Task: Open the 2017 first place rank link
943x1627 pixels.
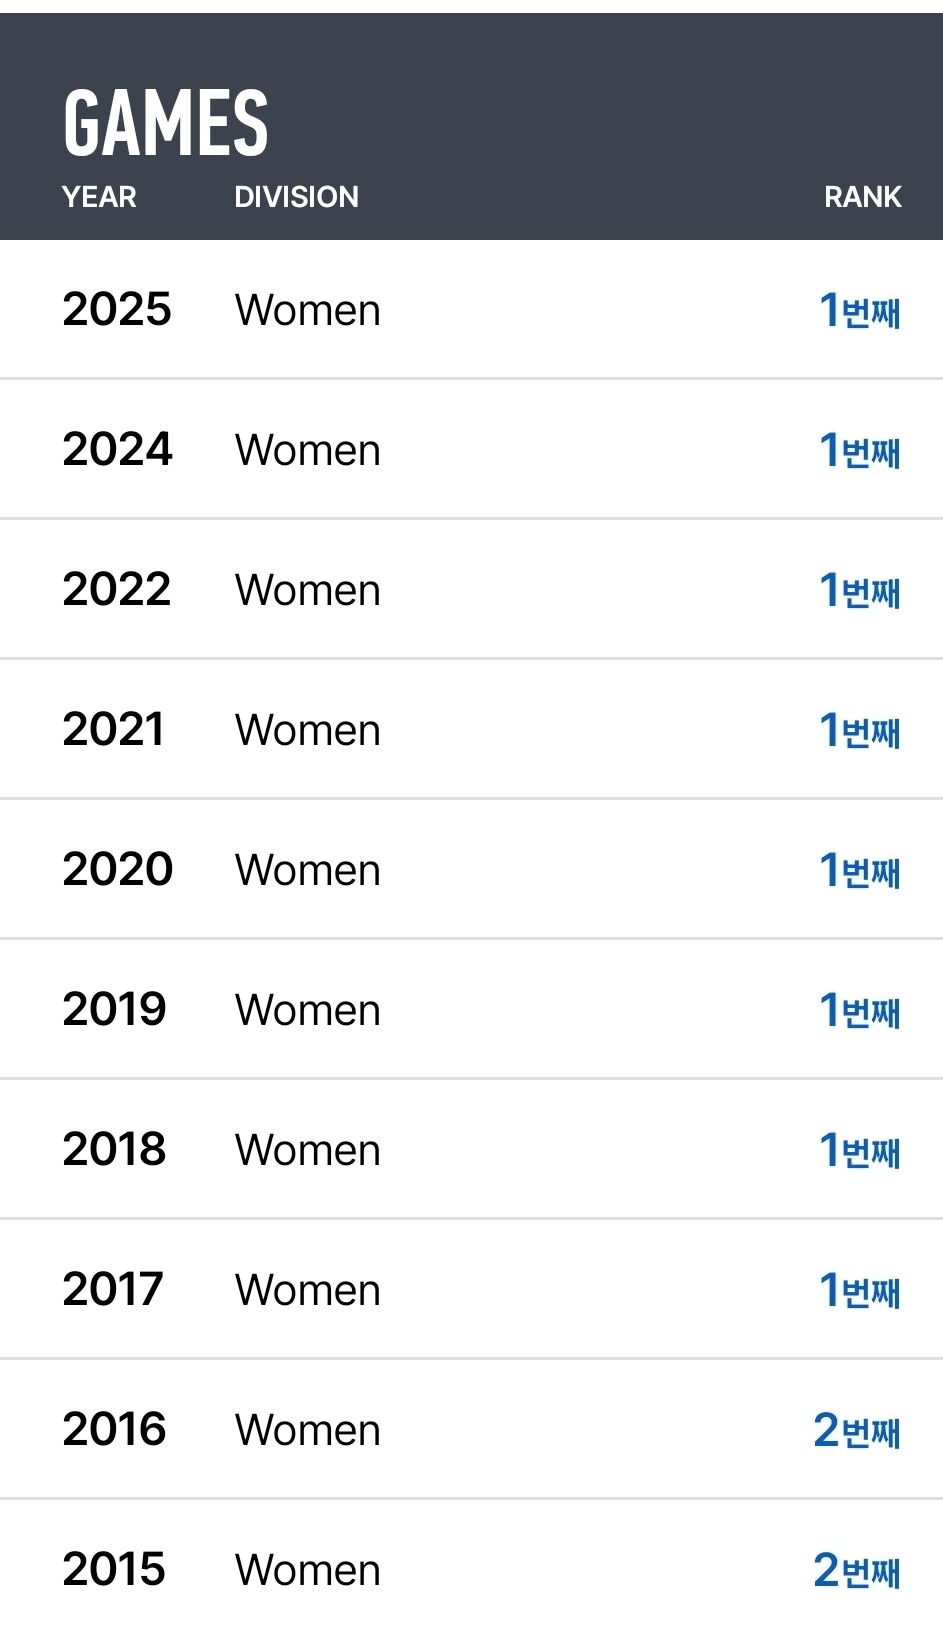Action: coord(860,1290)
